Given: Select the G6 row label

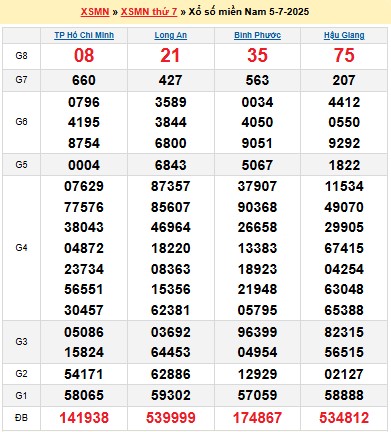Looking at the screenshot, I should [x=21, y=122].
